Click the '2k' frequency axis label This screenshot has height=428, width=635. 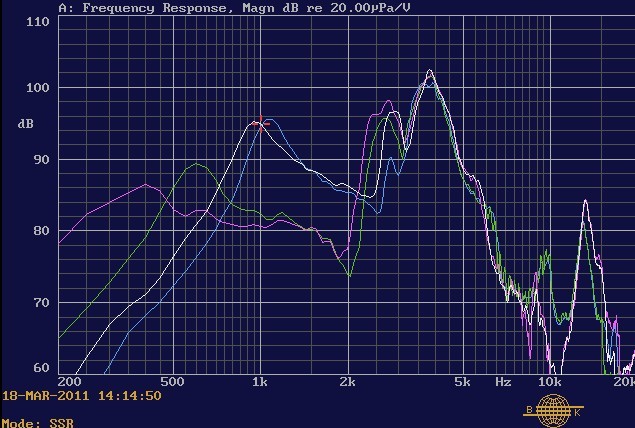(347, 381)
